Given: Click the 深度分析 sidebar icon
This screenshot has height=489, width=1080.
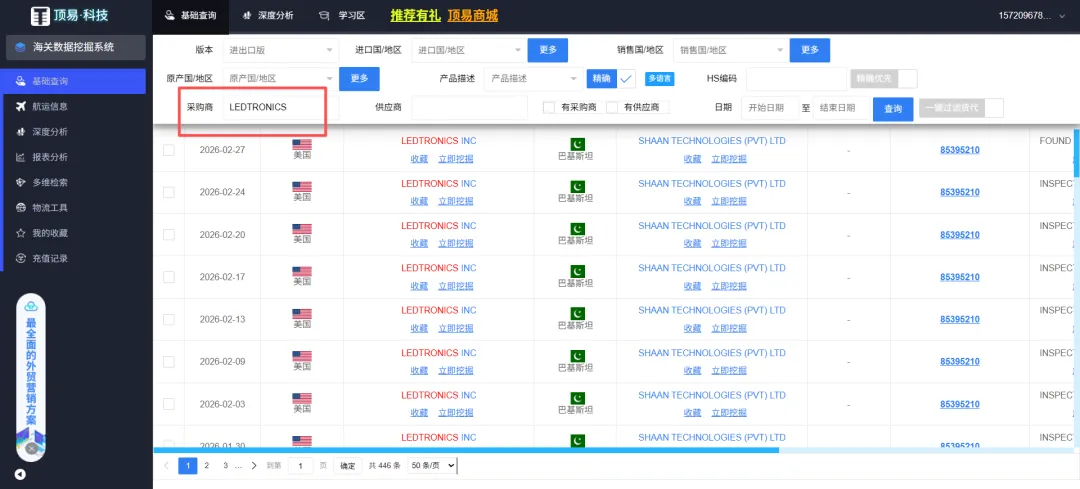Looking at the screenshot, I should pos(20,132).
